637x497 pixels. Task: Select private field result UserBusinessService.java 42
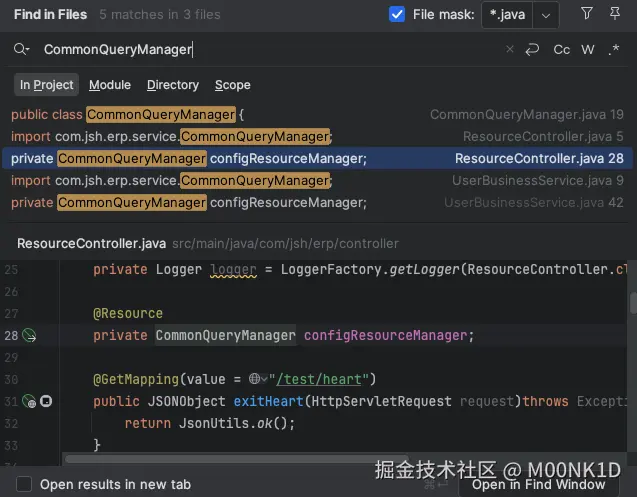pos(318,202)
